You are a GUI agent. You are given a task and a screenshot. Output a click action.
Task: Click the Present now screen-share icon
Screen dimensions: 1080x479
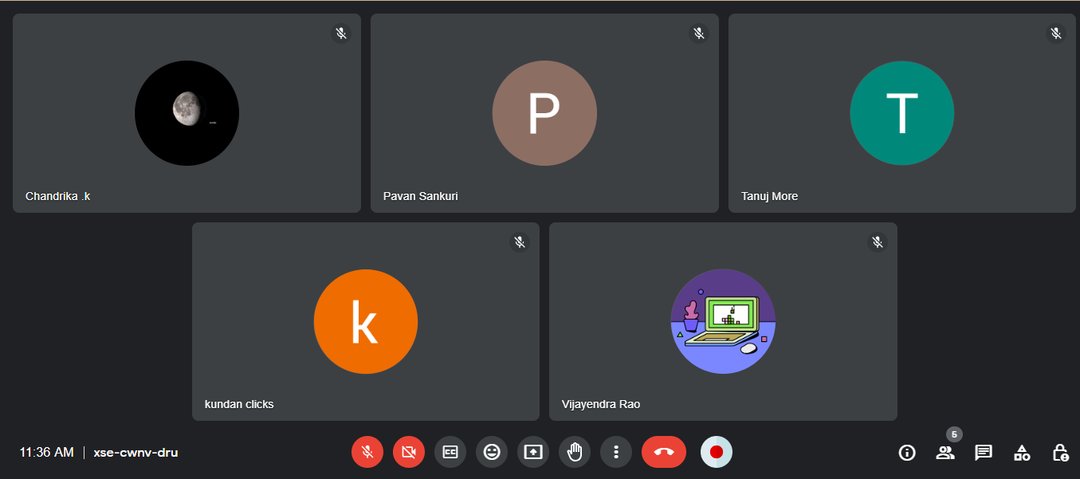pos(533,452)
